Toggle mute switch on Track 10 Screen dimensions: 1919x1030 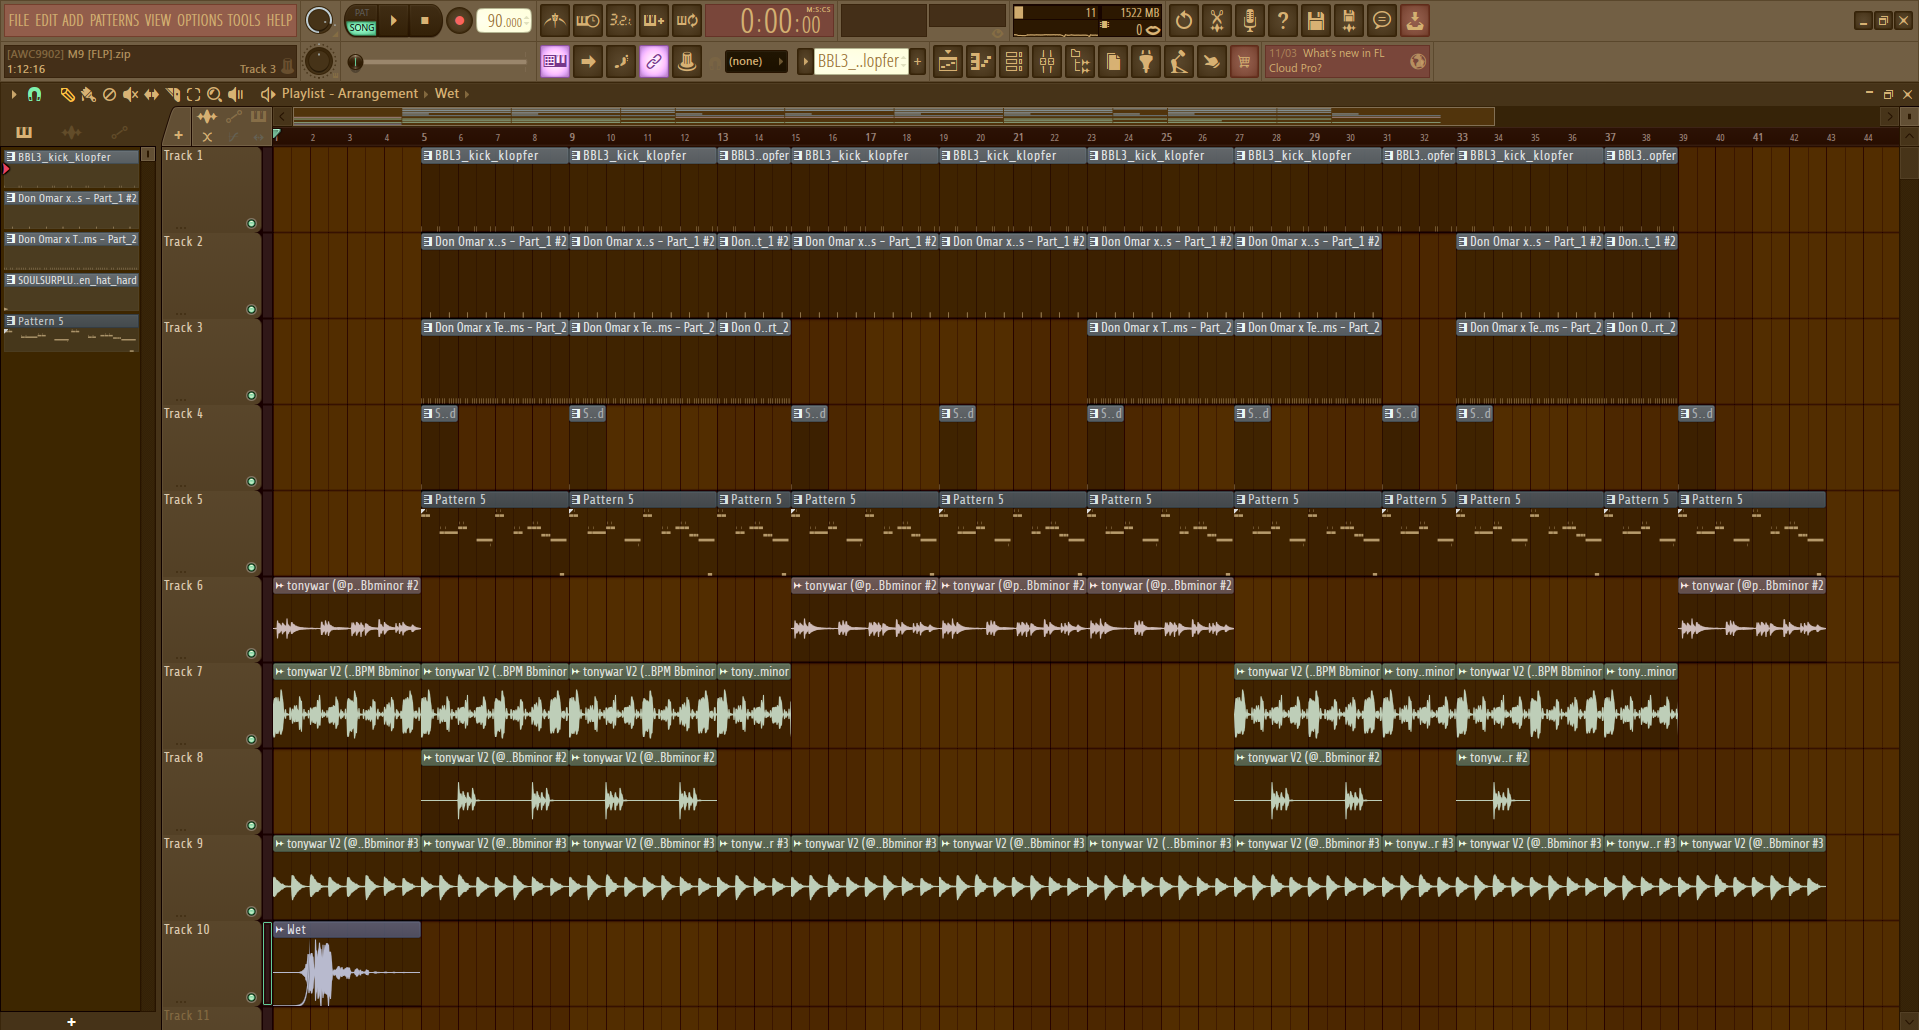(251, 998)
